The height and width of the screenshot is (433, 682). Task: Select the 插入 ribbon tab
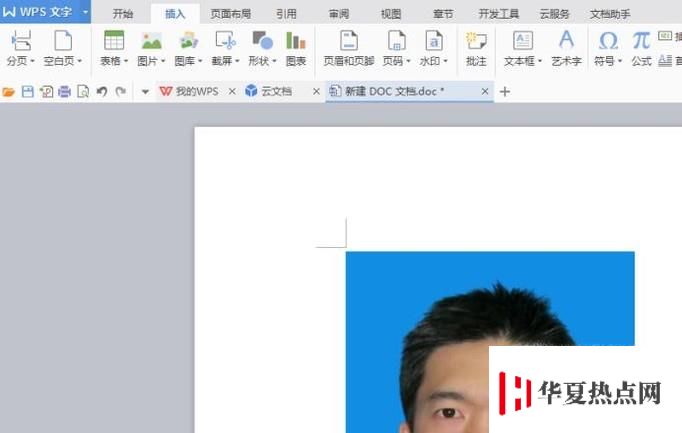click(175, 14)
